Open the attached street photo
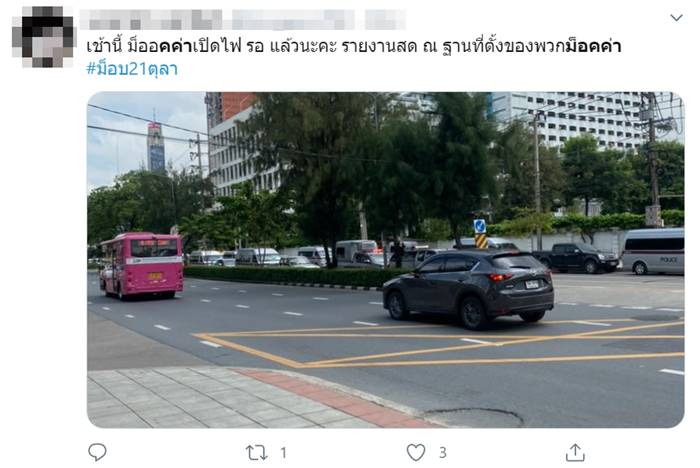 (385, 260)
